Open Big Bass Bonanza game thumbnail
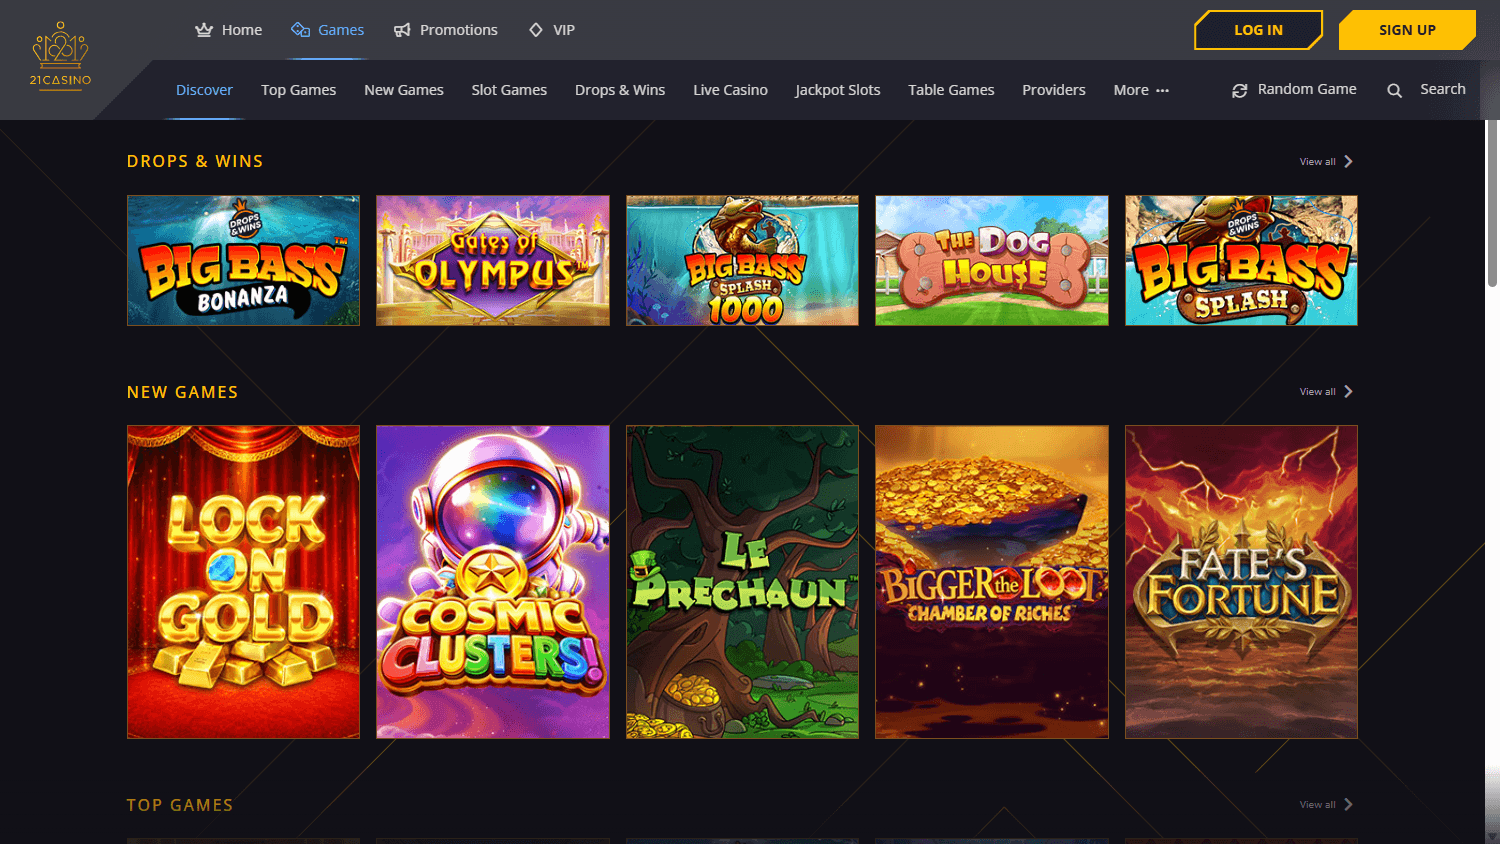This screenshot has width=1500, height=844. point(243,260)
